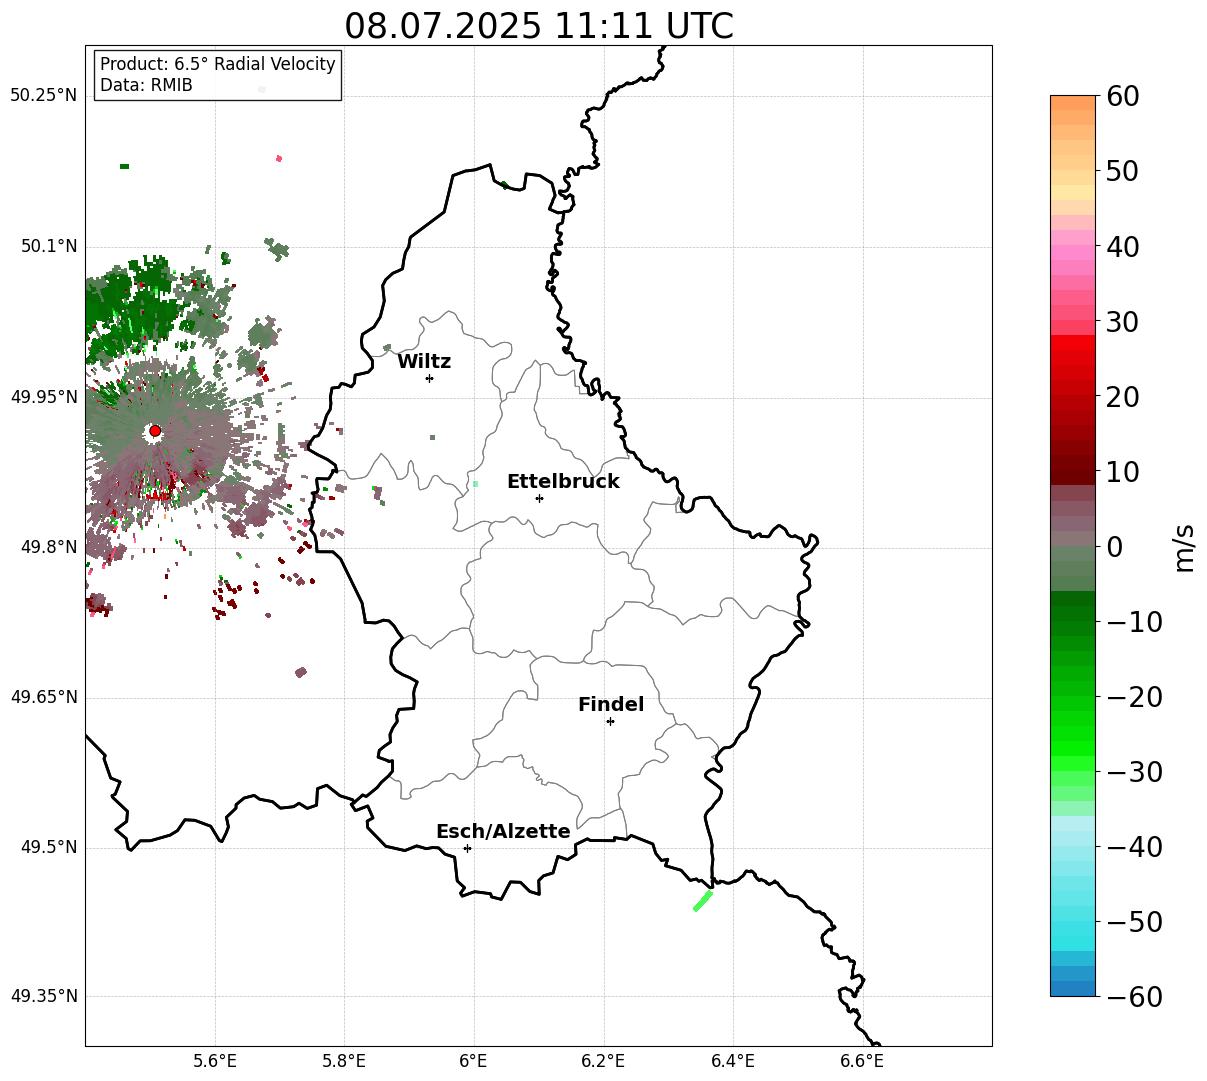Click the Esch/Alzette station cross marker

pos(467,848)
